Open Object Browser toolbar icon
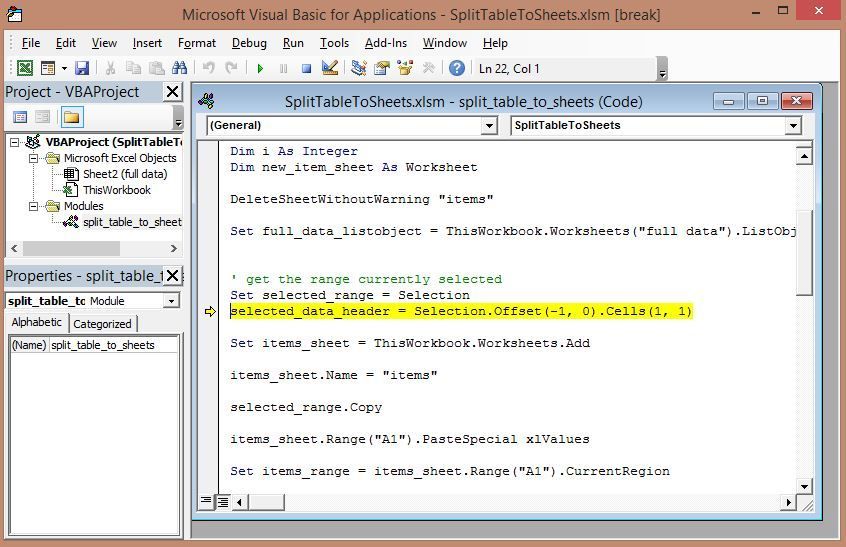The width and height of the screenshot is (846, 547). pyautogui.click(x=405, y=69)
